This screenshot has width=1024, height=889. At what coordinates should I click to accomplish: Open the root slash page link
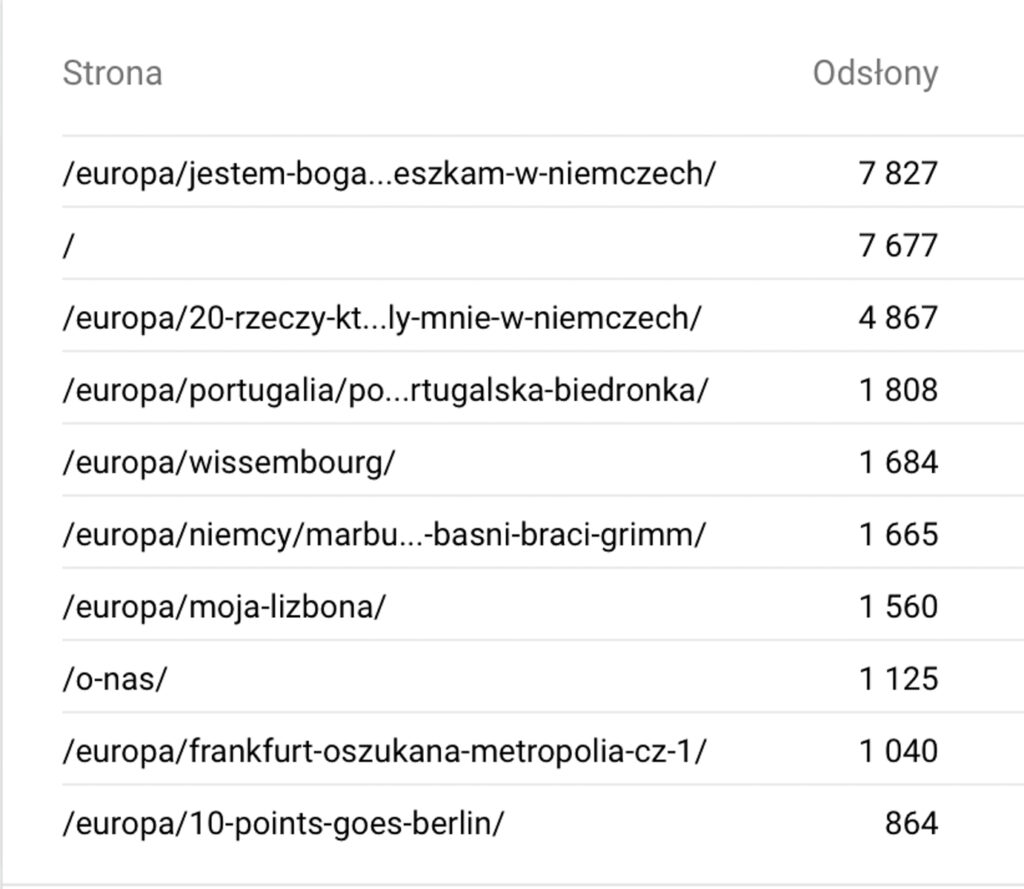[x=69, y=246]
